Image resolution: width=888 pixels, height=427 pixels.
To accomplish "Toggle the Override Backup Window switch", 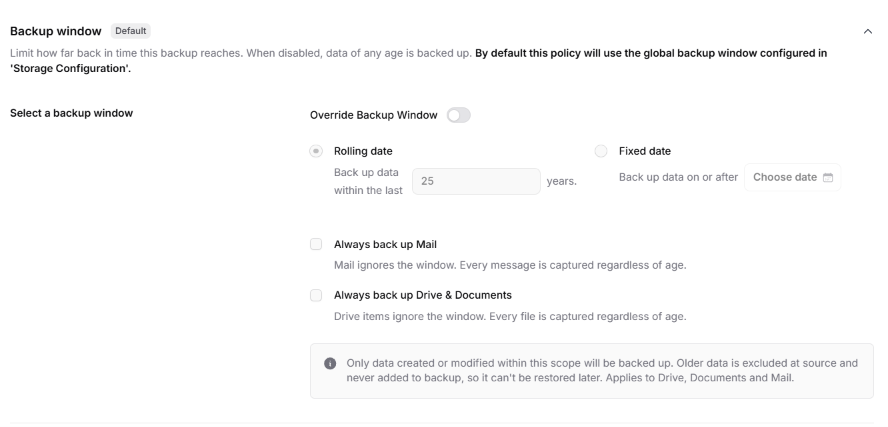I will point(458,115).
